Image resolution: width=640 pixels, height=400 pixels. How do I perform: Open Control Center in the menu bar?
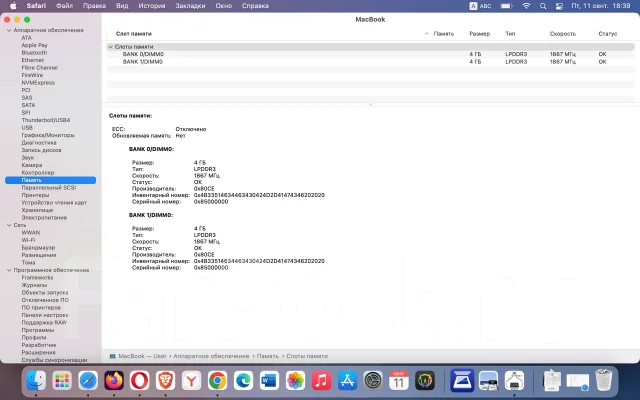(x=559, y=6)
